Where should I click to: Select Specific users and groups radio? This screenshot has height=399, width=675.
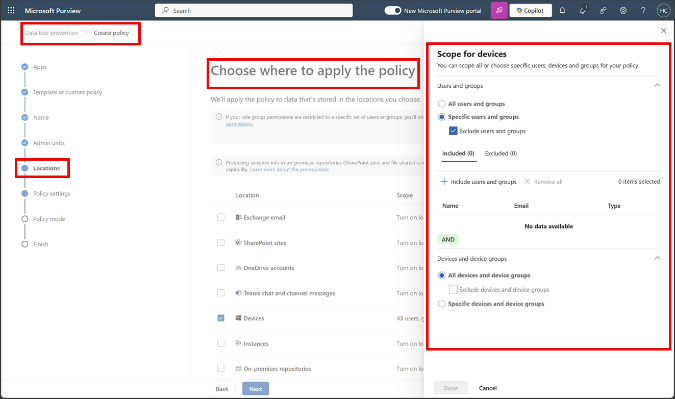[x=441, y=117]
